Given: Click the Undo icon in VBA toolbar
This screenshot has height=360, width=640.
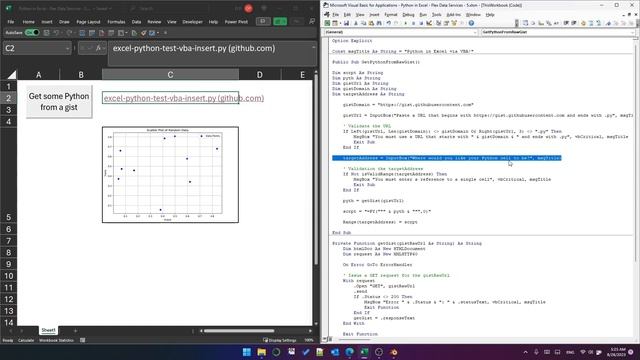Looking at the screenshot, I should tap(389, 23).
